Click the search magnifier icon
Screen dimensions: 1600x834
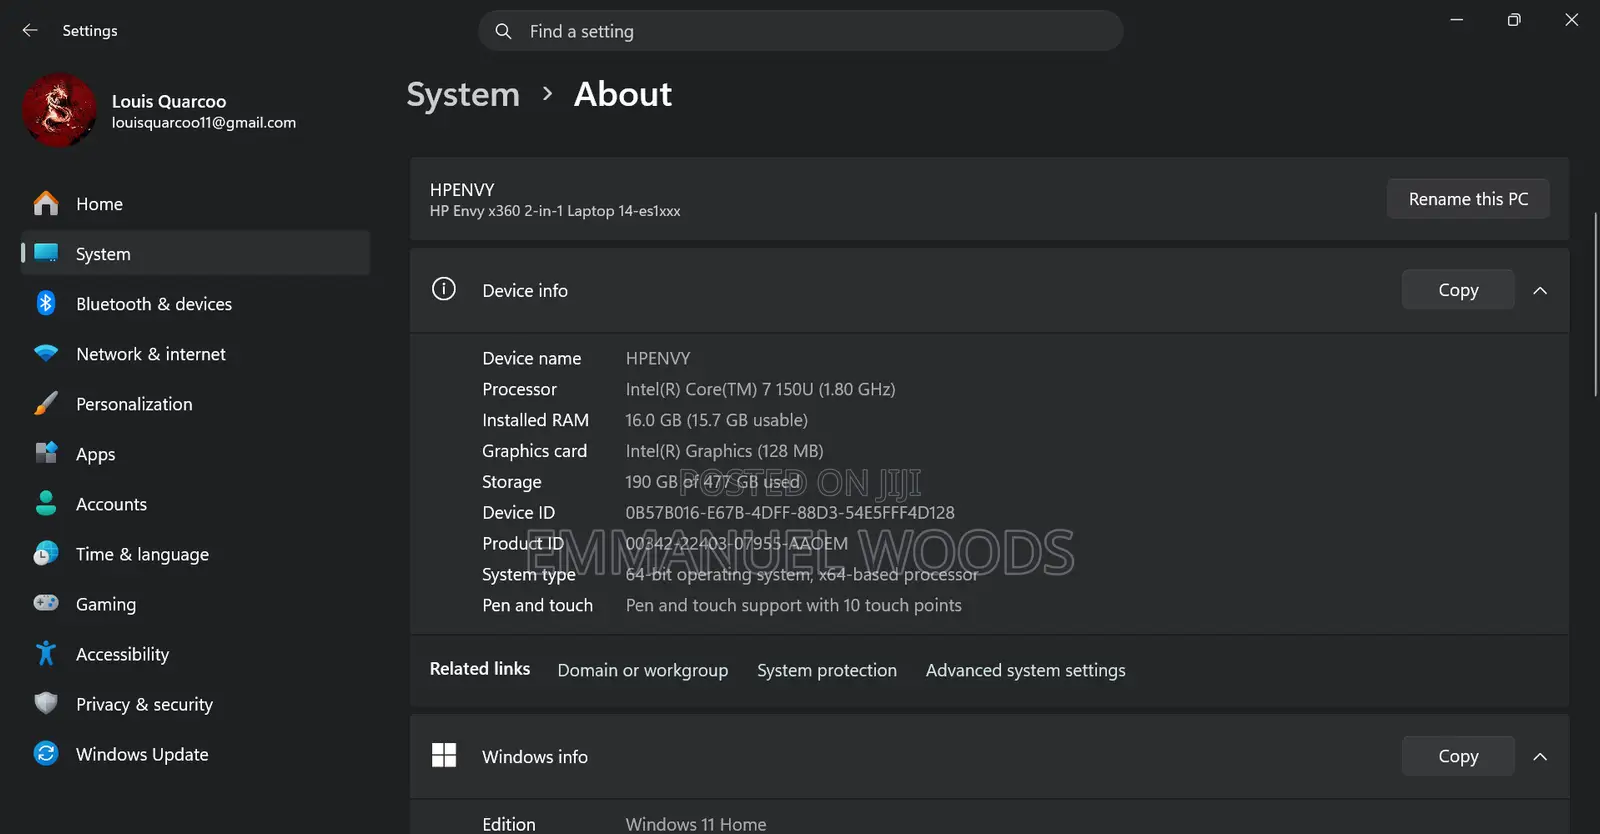point(503,31)
